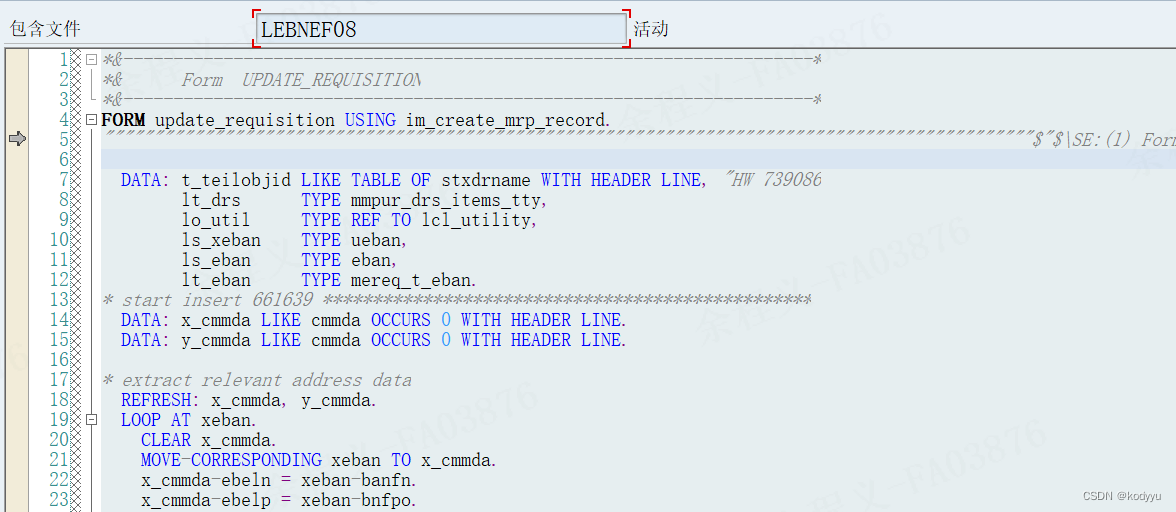Click the 'DATA: y_cmmda LIKE cmmda' line
The width and height of the screenshot is (1176, 512).
(374, 340)
